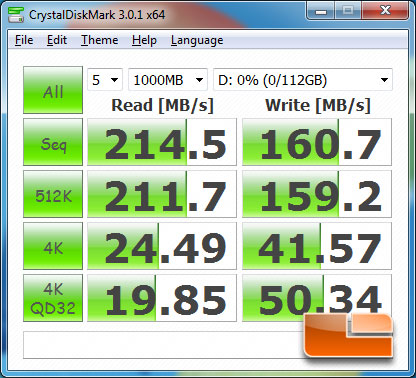Run all benchmarks with All button

pos(53,90)
